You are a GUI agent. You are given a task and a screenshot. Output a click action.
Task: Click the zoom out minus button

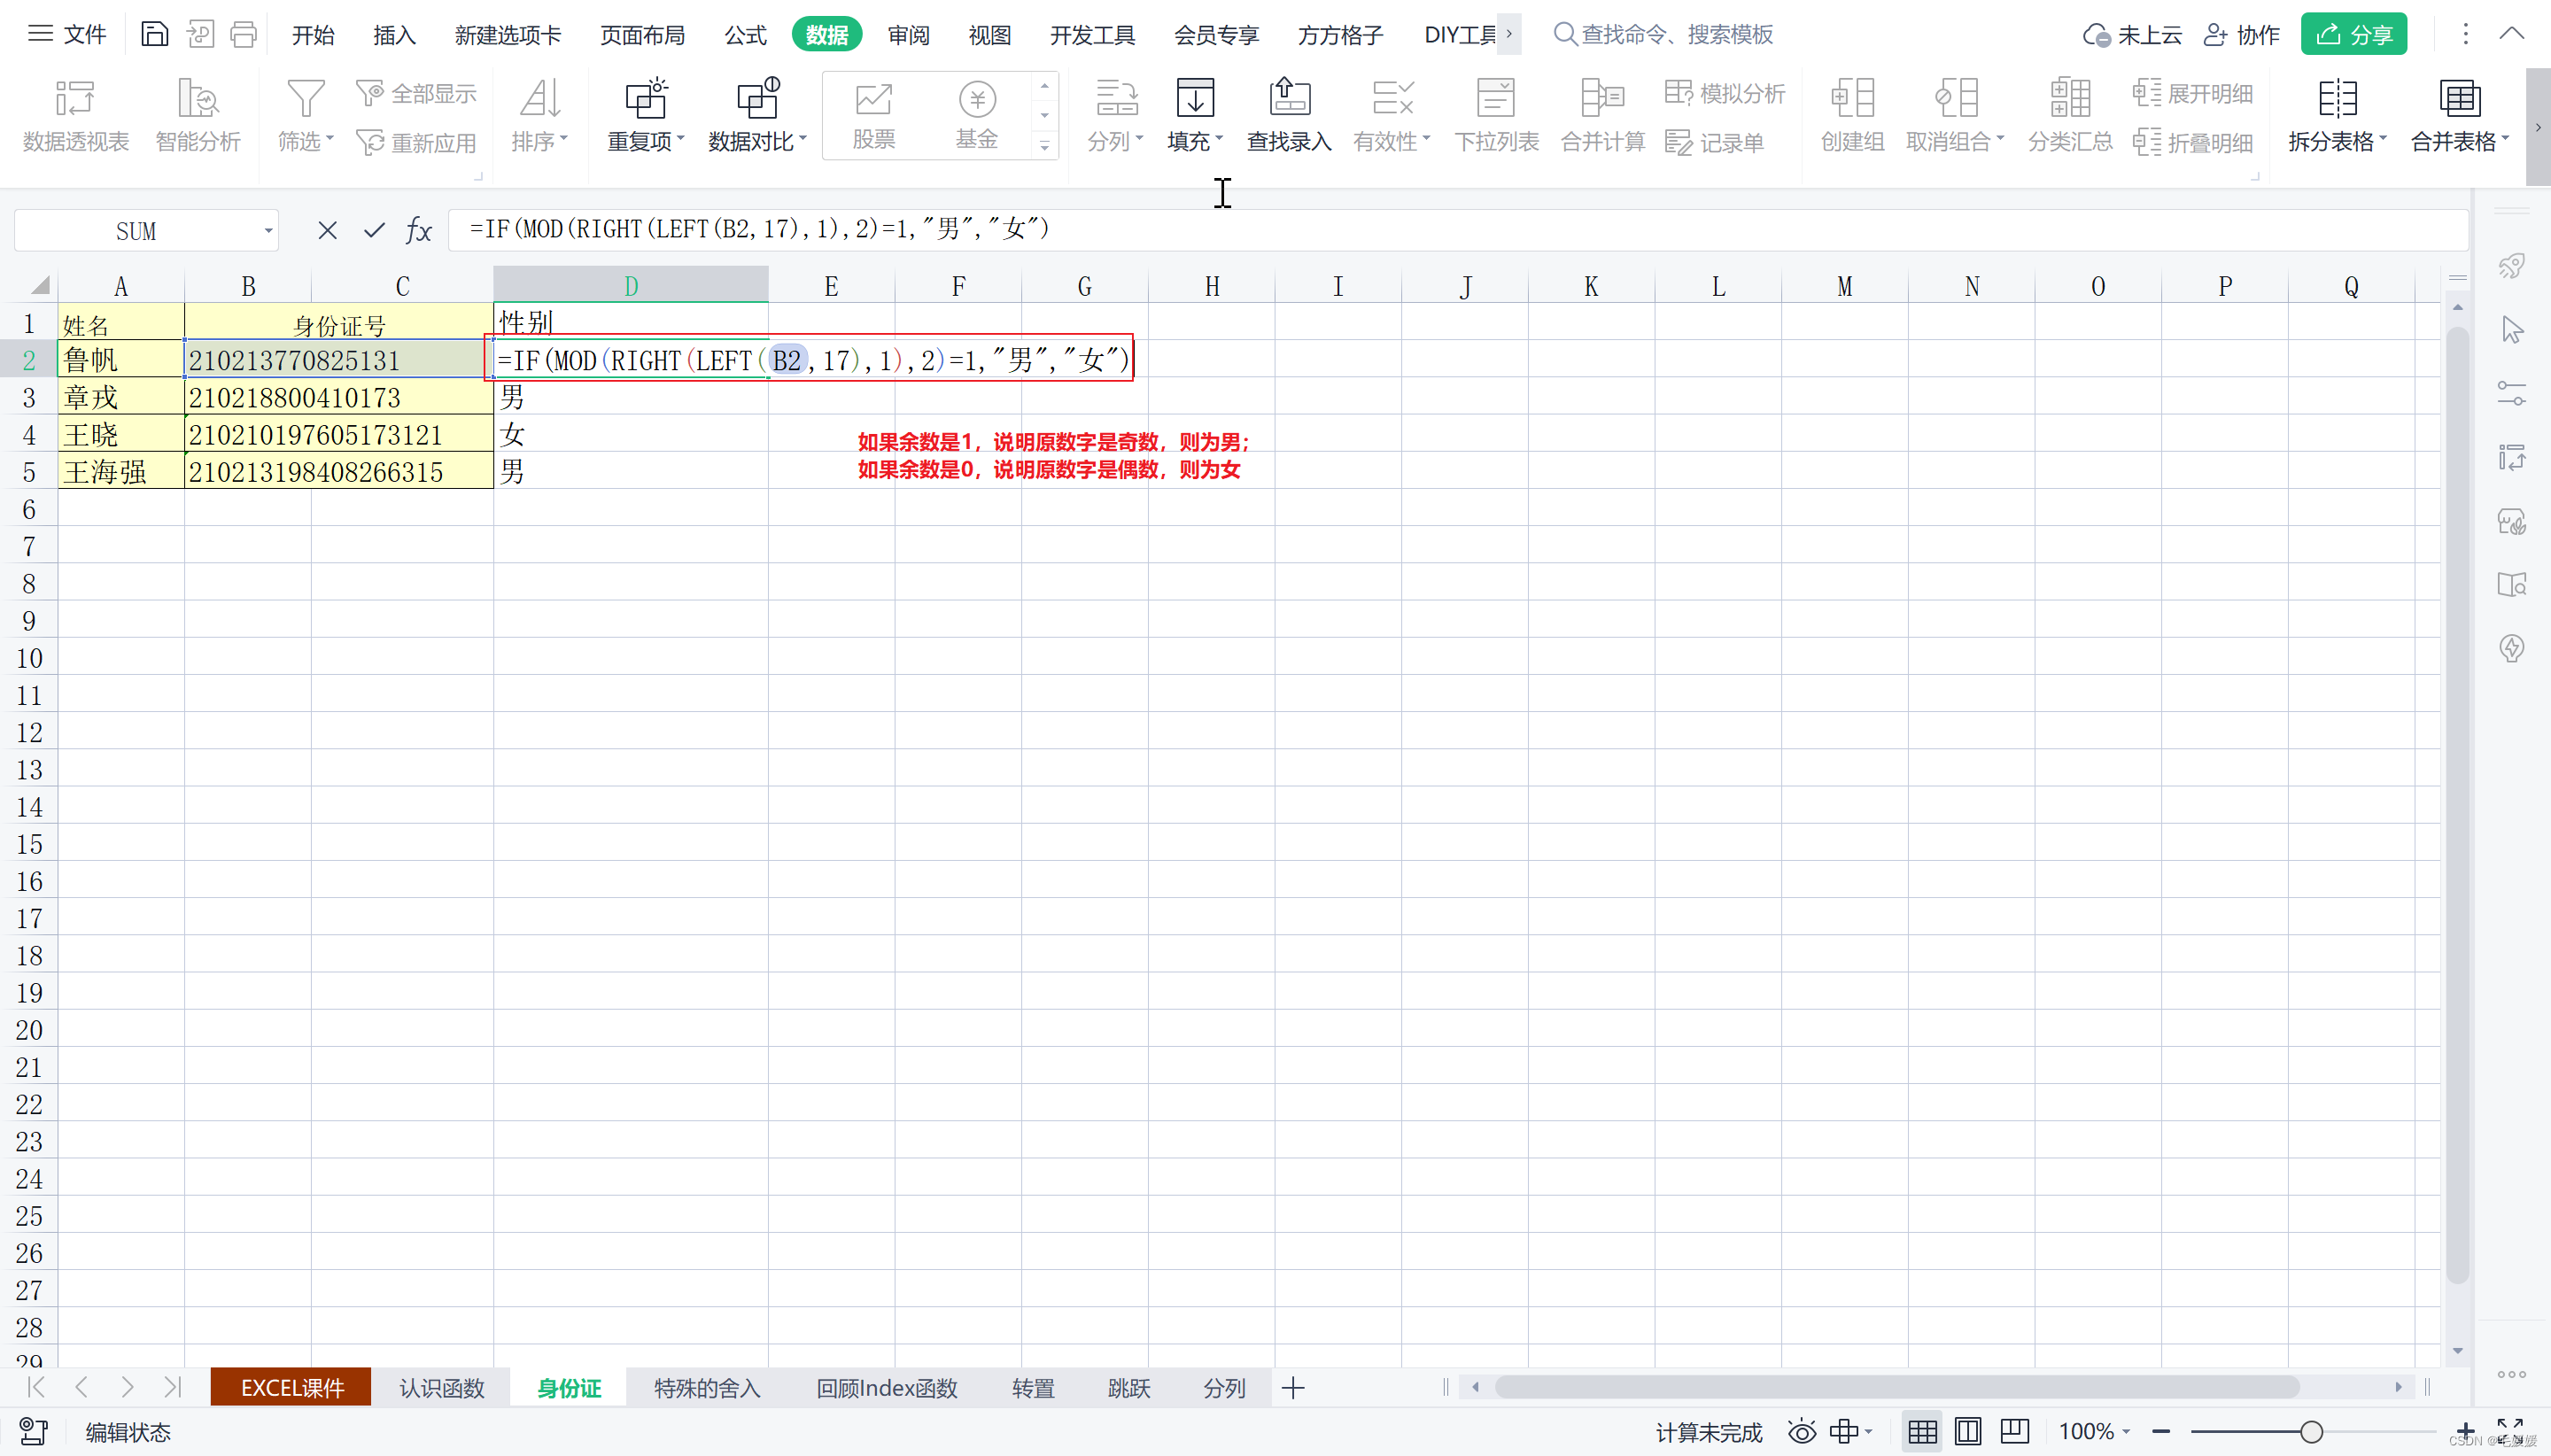click(x=2161, y=1432)
